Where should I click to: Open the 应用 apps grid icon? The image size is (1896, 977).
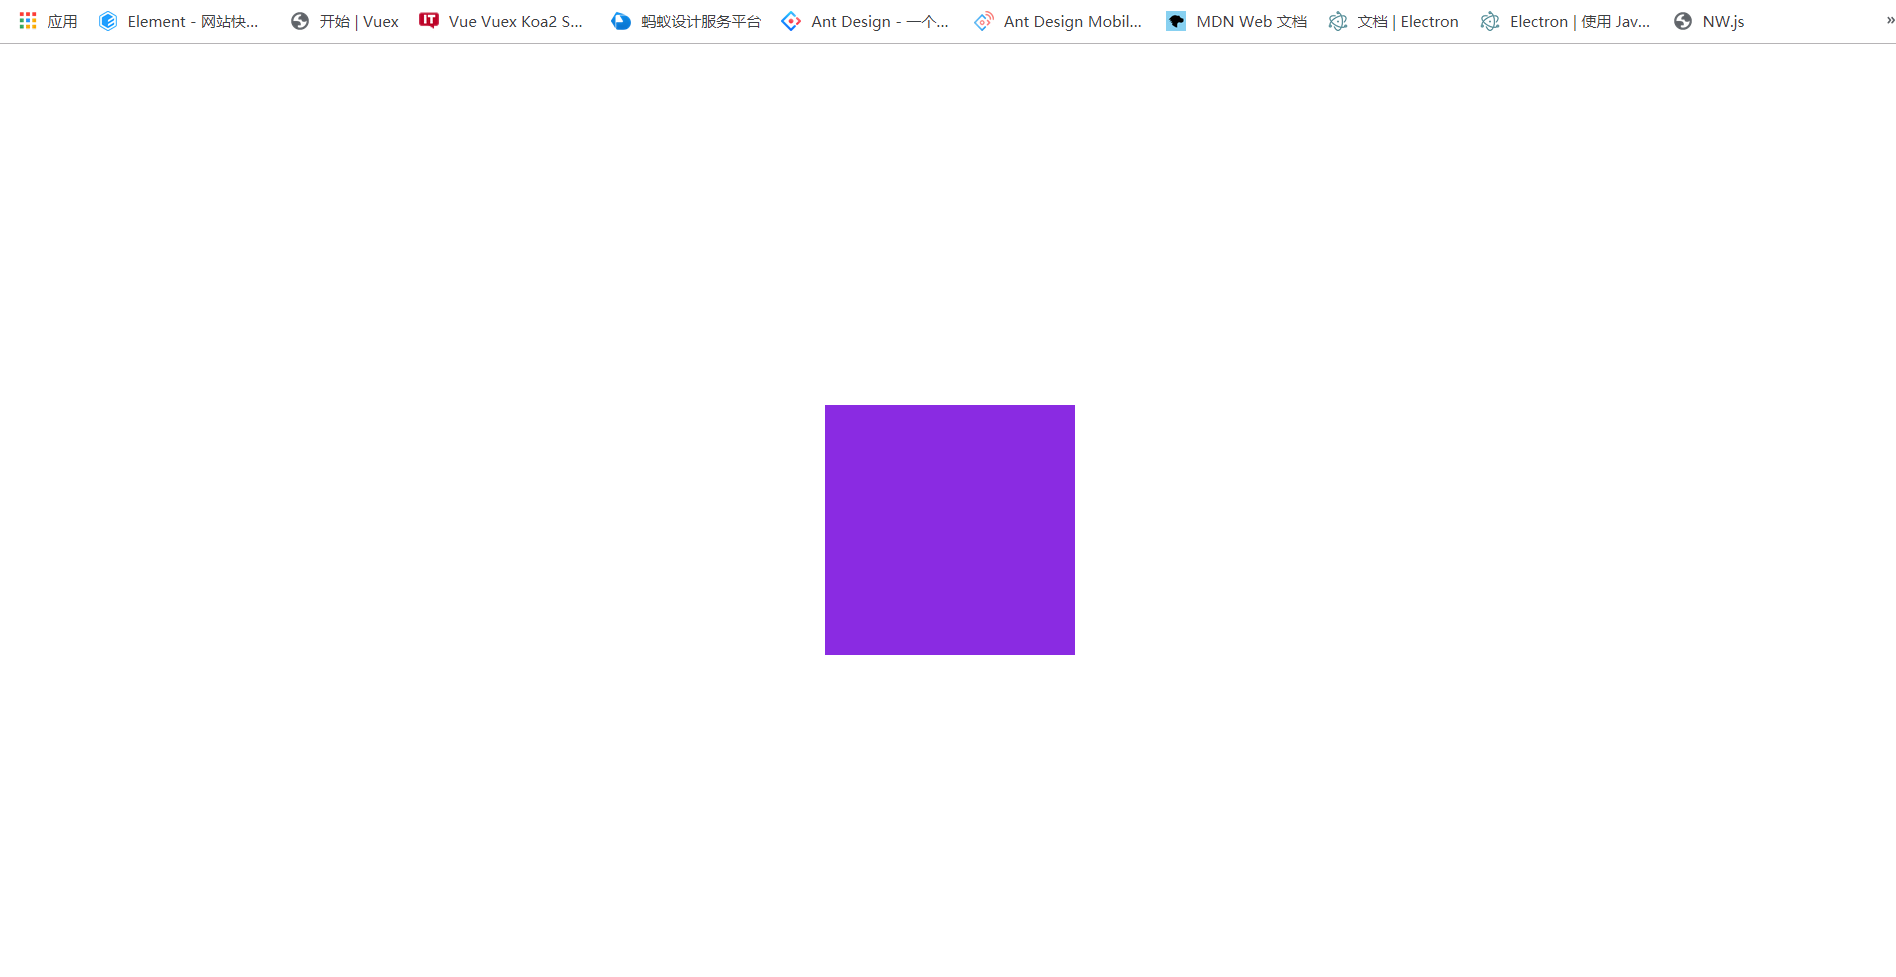(x=28, y=21)
